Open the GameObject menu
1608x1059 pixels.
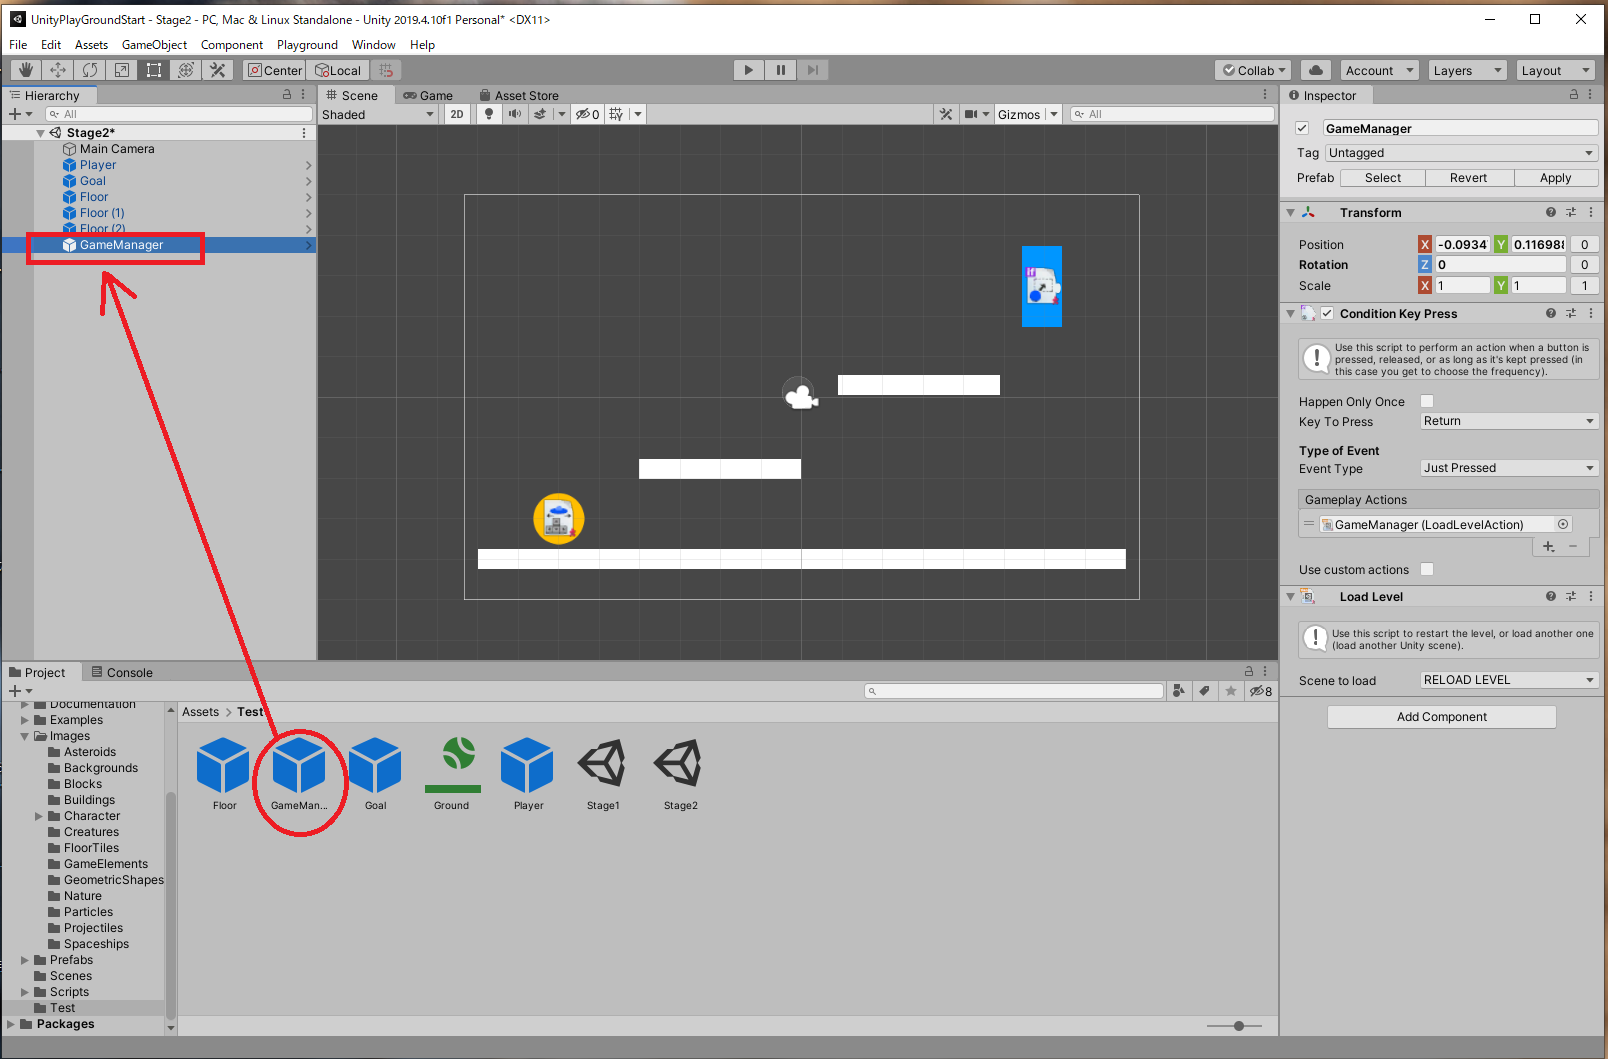pos(154,45)
